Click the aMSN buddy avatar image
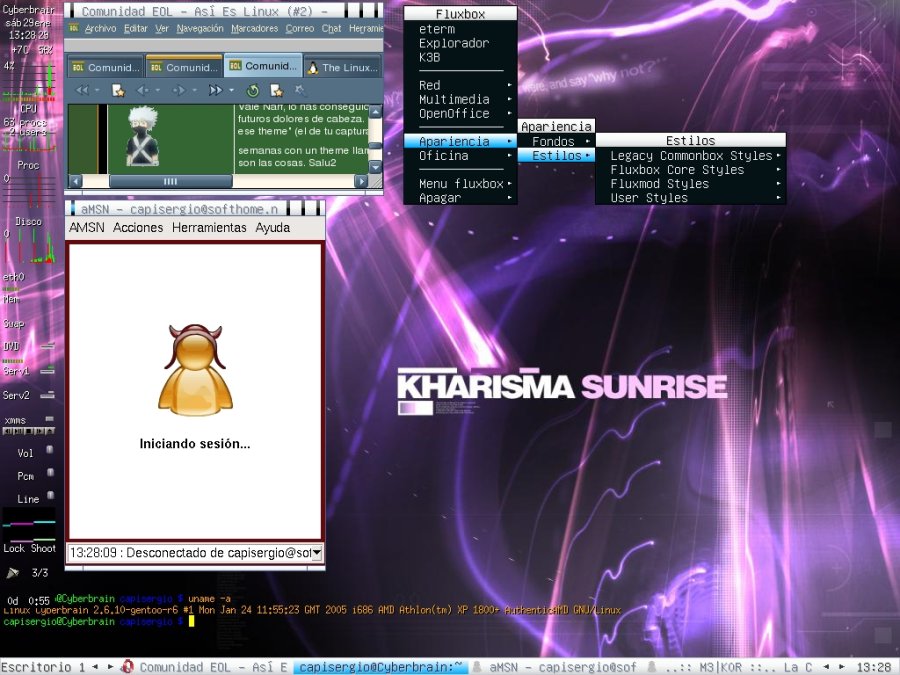 point(195,368)
